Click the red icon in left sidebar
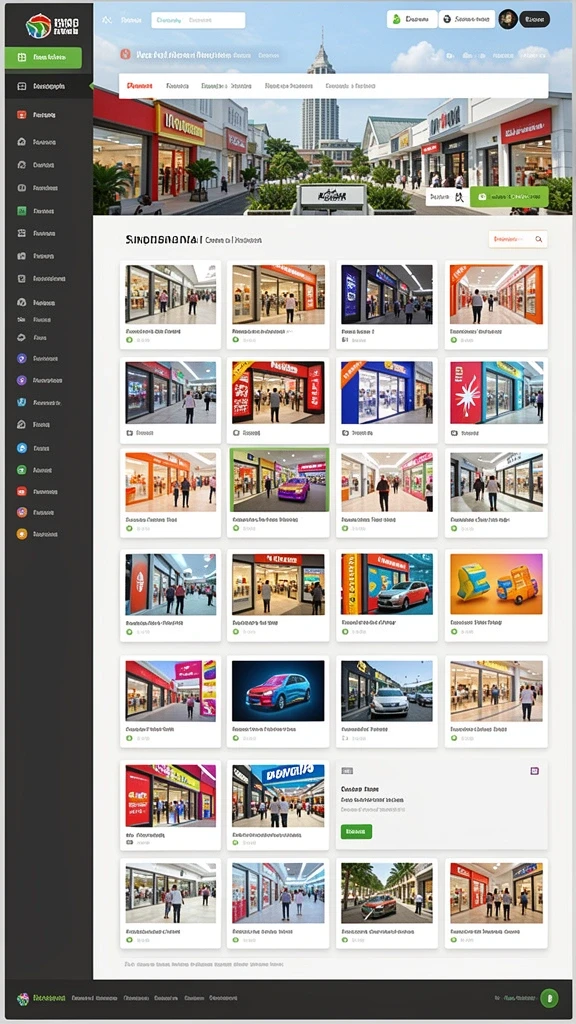Image resolution: width=576 pixels, height=1024 pixels. (22, 115)
